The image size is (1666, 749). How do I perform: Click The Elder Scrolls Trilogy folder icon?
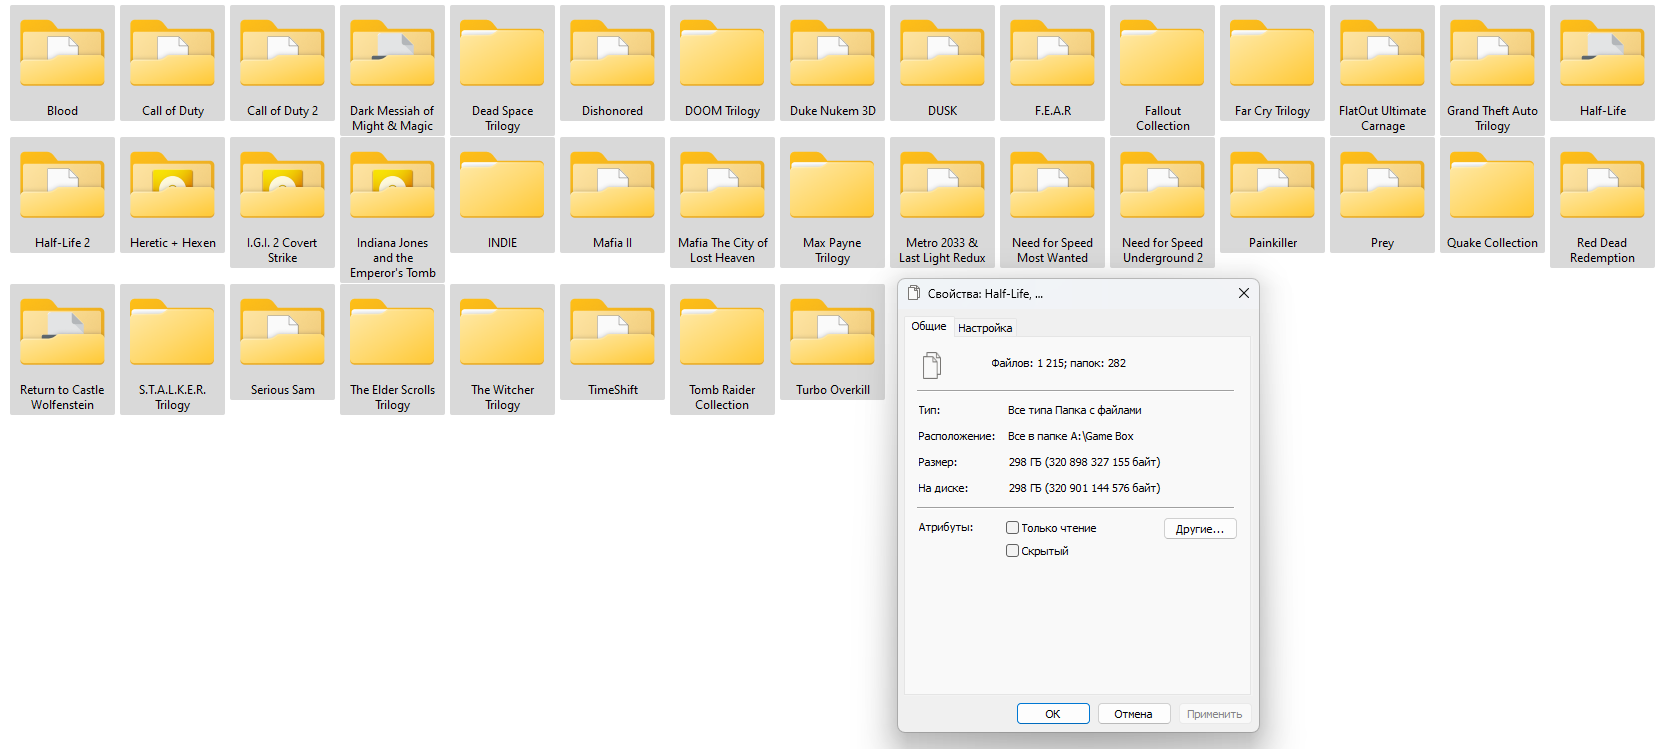click(392, 332)
